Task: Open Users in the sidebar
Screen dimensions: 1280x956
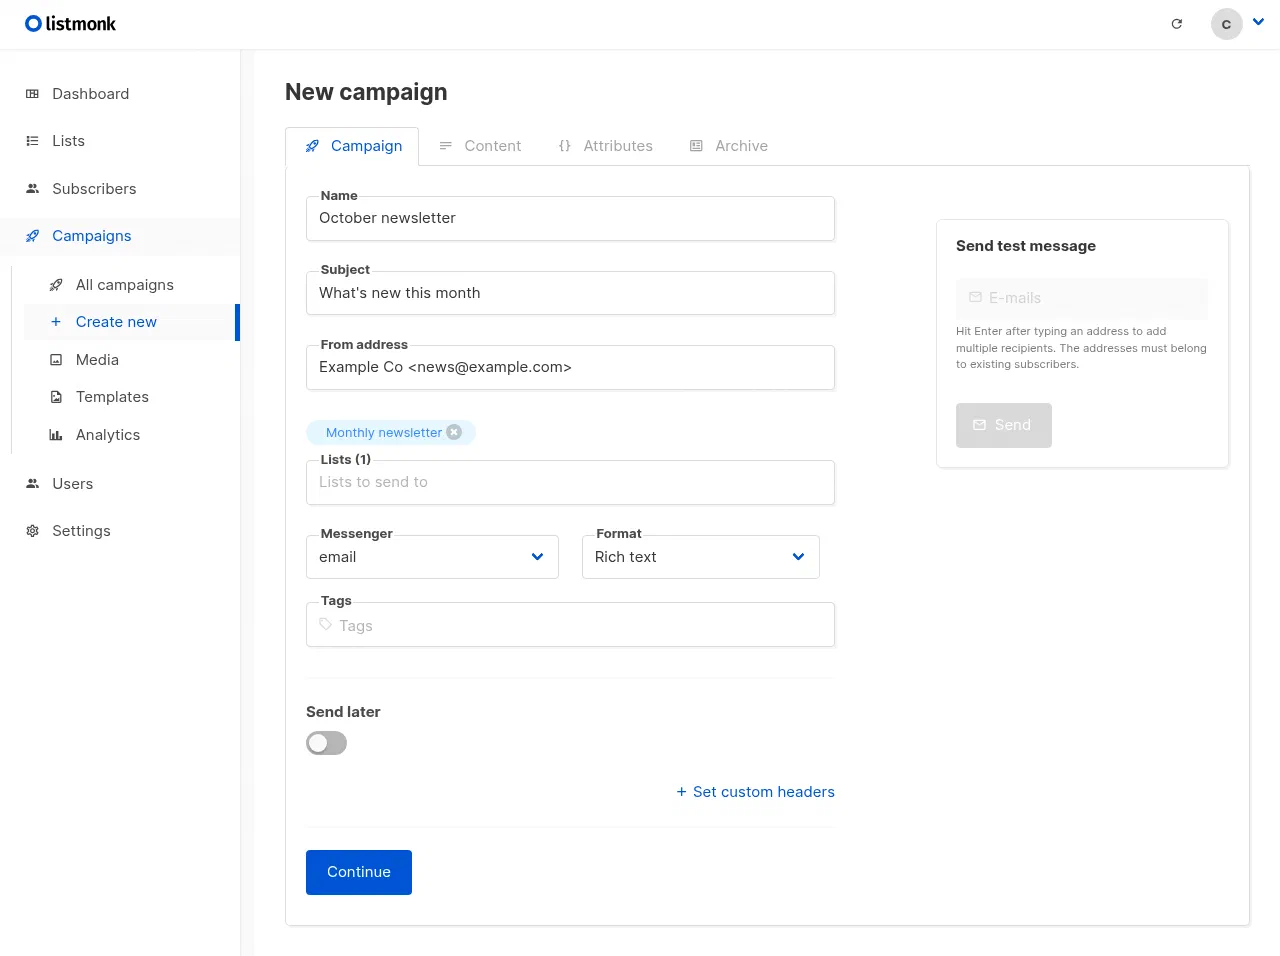Action: click(120, 484)
